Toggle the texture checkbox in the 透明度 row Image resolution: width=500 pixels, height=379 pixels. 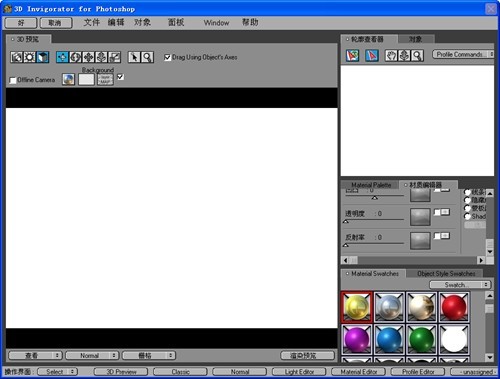coord(437,212)
